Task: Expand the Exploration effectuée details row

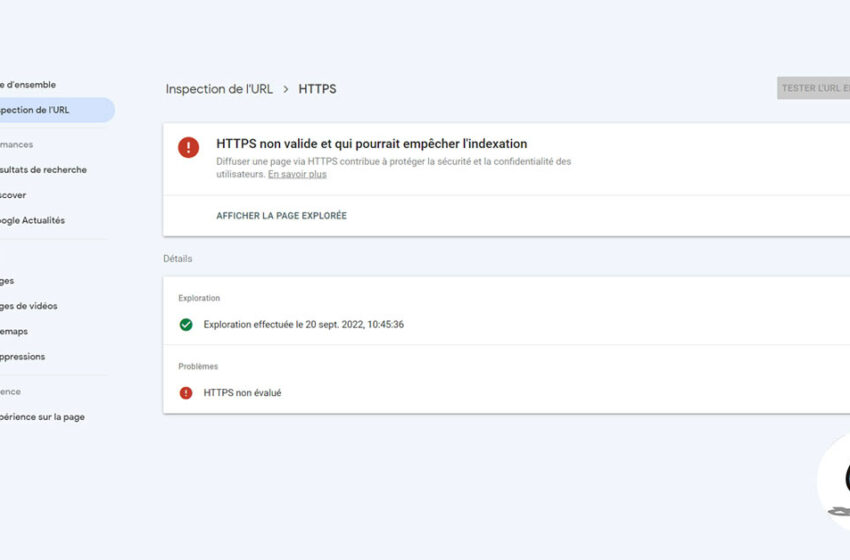Action: 303,325
